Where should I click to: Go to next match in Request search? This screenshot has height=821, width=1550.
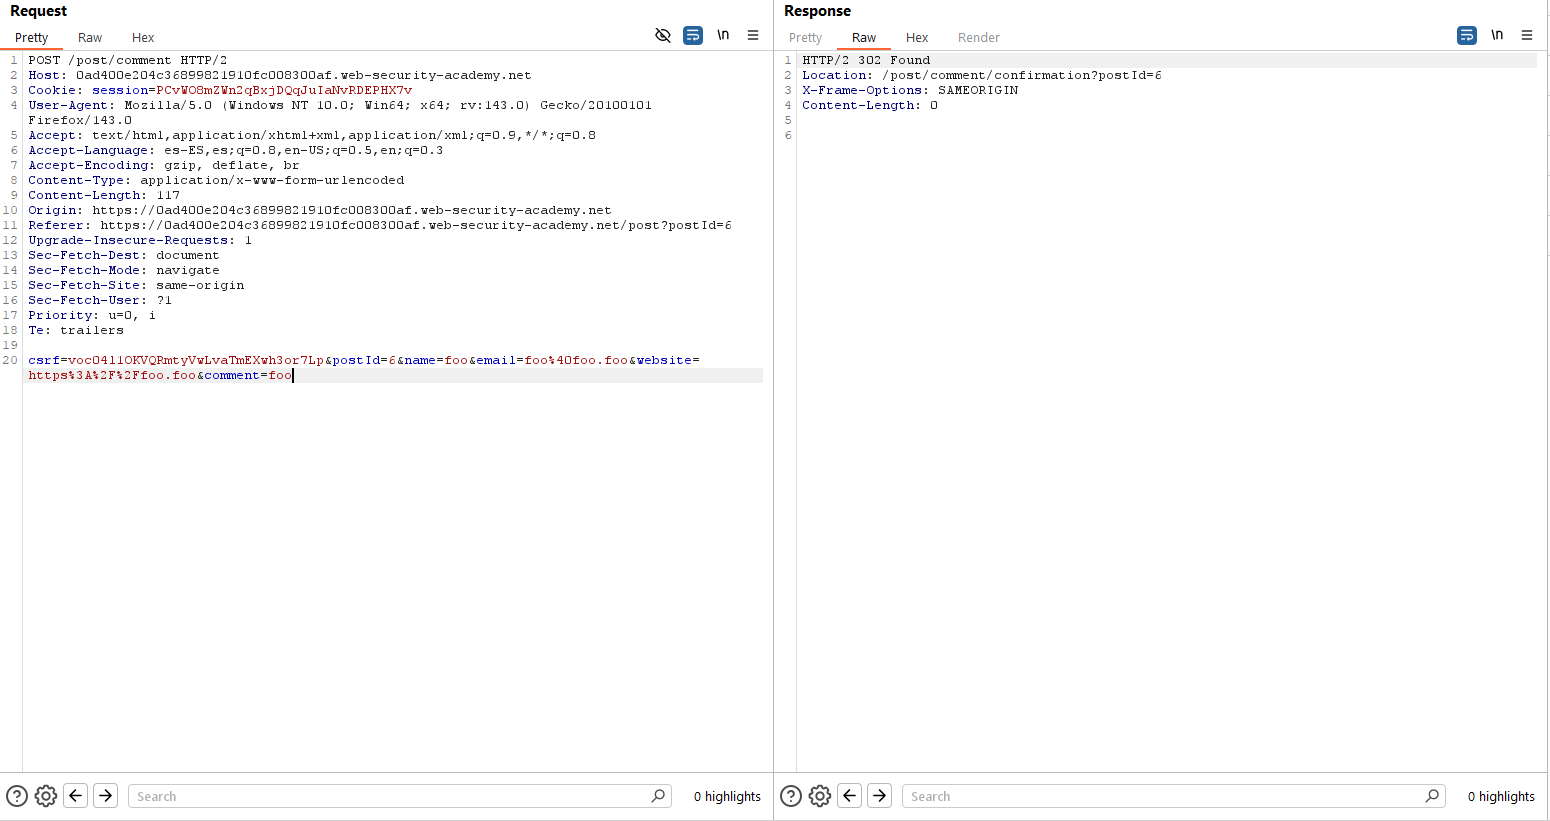coord(106,796)
